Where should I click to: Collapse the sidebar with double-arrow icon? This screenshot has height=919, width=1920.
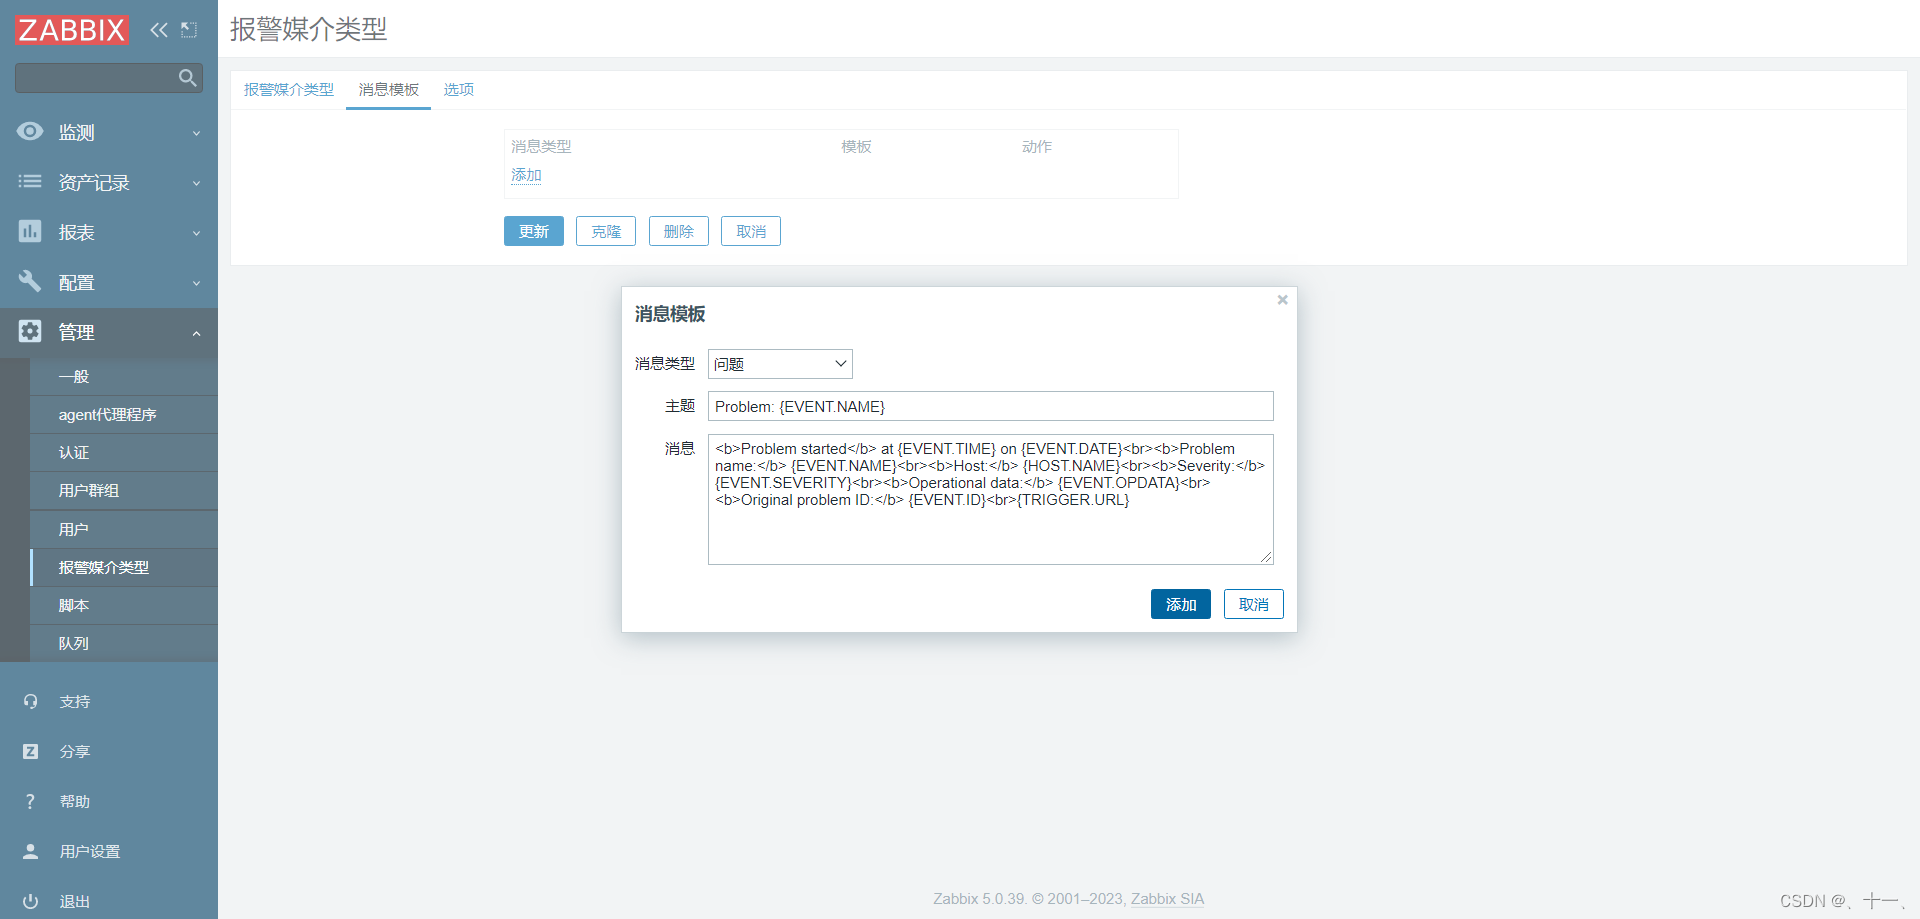pyautogui.click(x=159, y=30)
